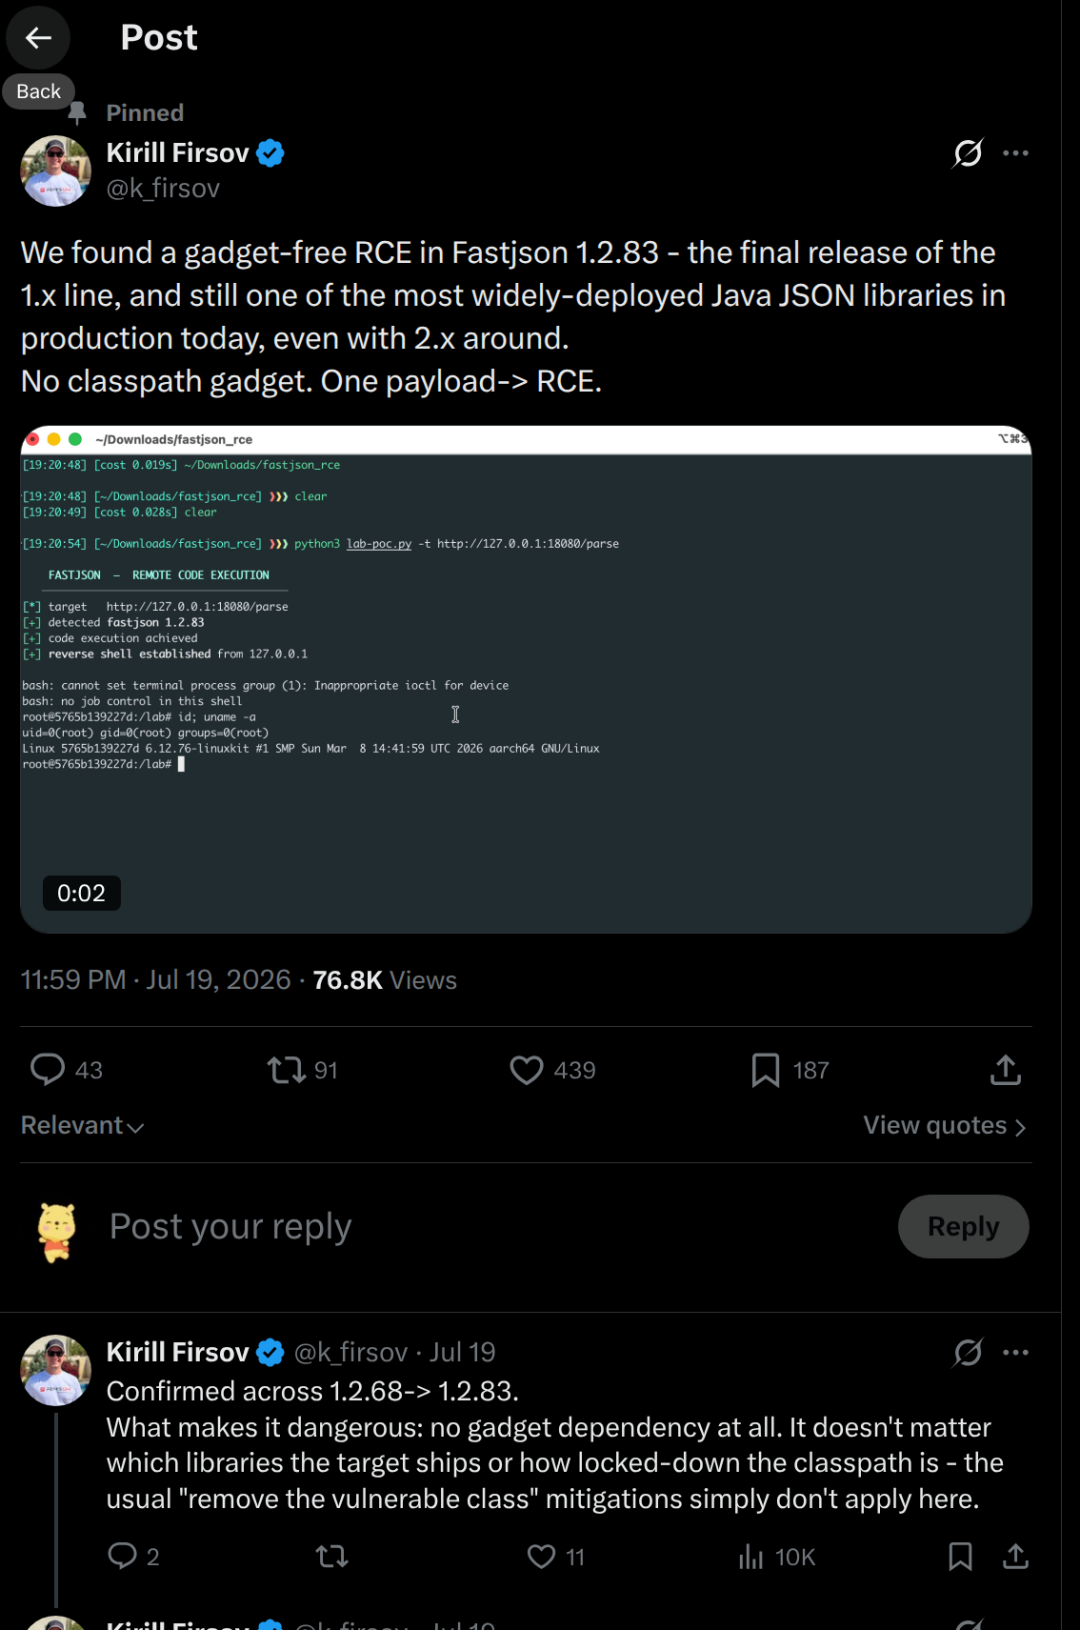Open Kirill Firsov's profile name link
Screen dimensions: 1080x1630
[x=177, y=152]
